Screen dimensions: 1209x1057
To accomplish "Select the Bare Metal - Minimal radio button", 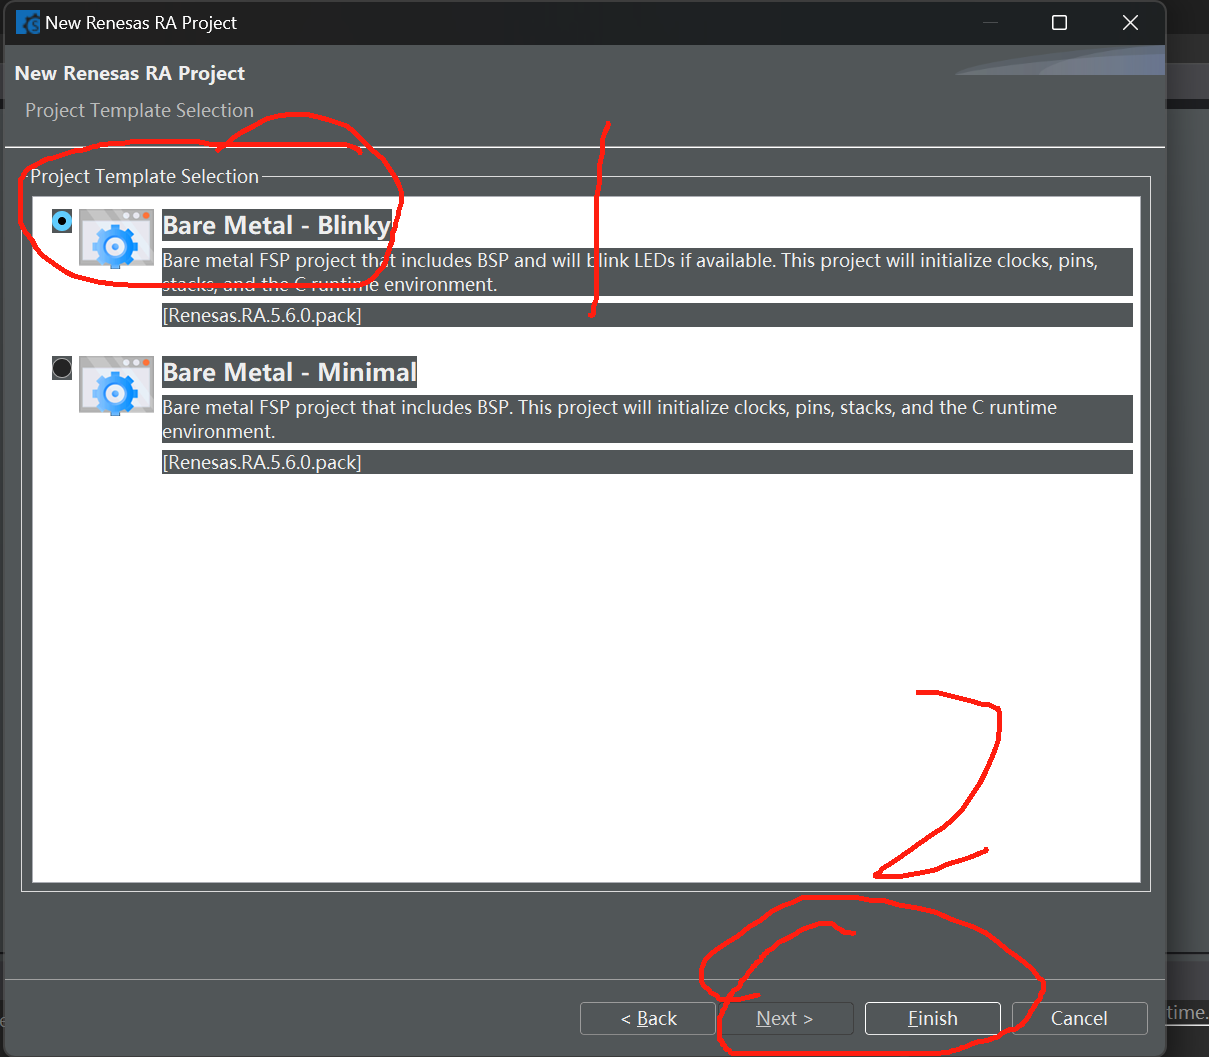I will [62, 368].
